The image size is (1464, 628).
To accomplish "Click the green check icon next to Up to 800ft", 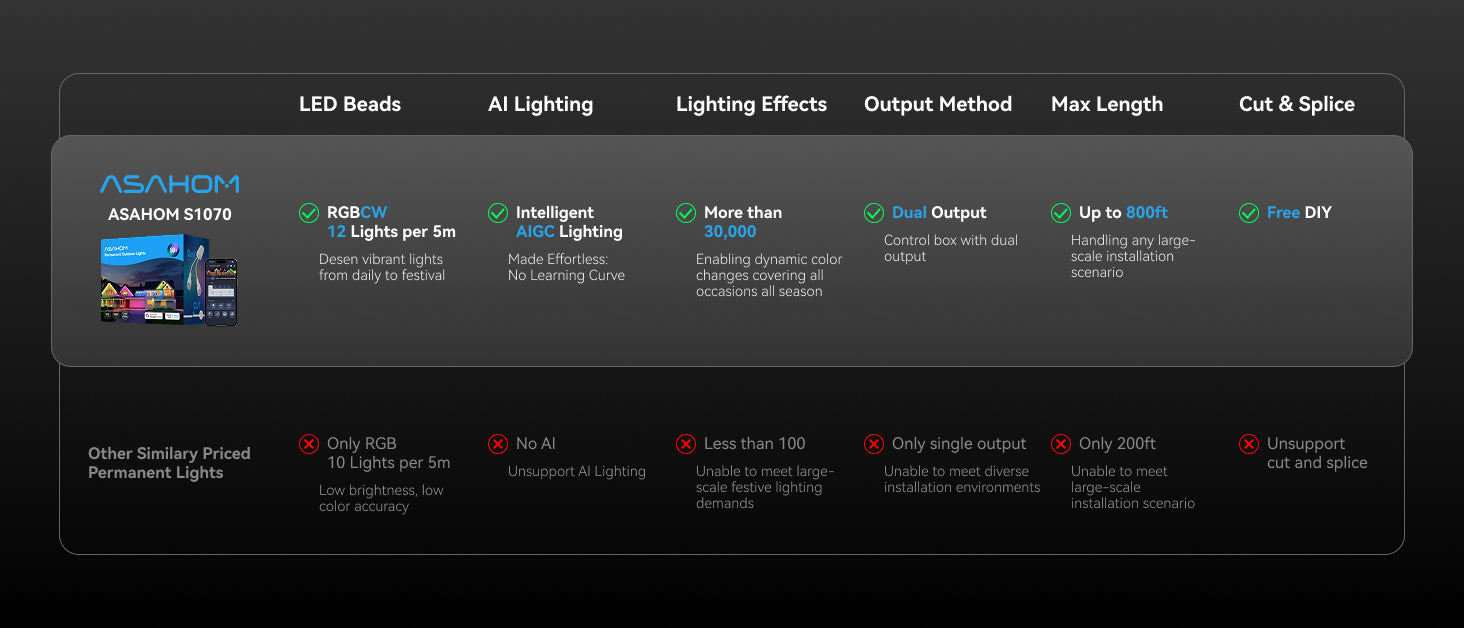I will pyautogui.click(x=1061, y=213).
